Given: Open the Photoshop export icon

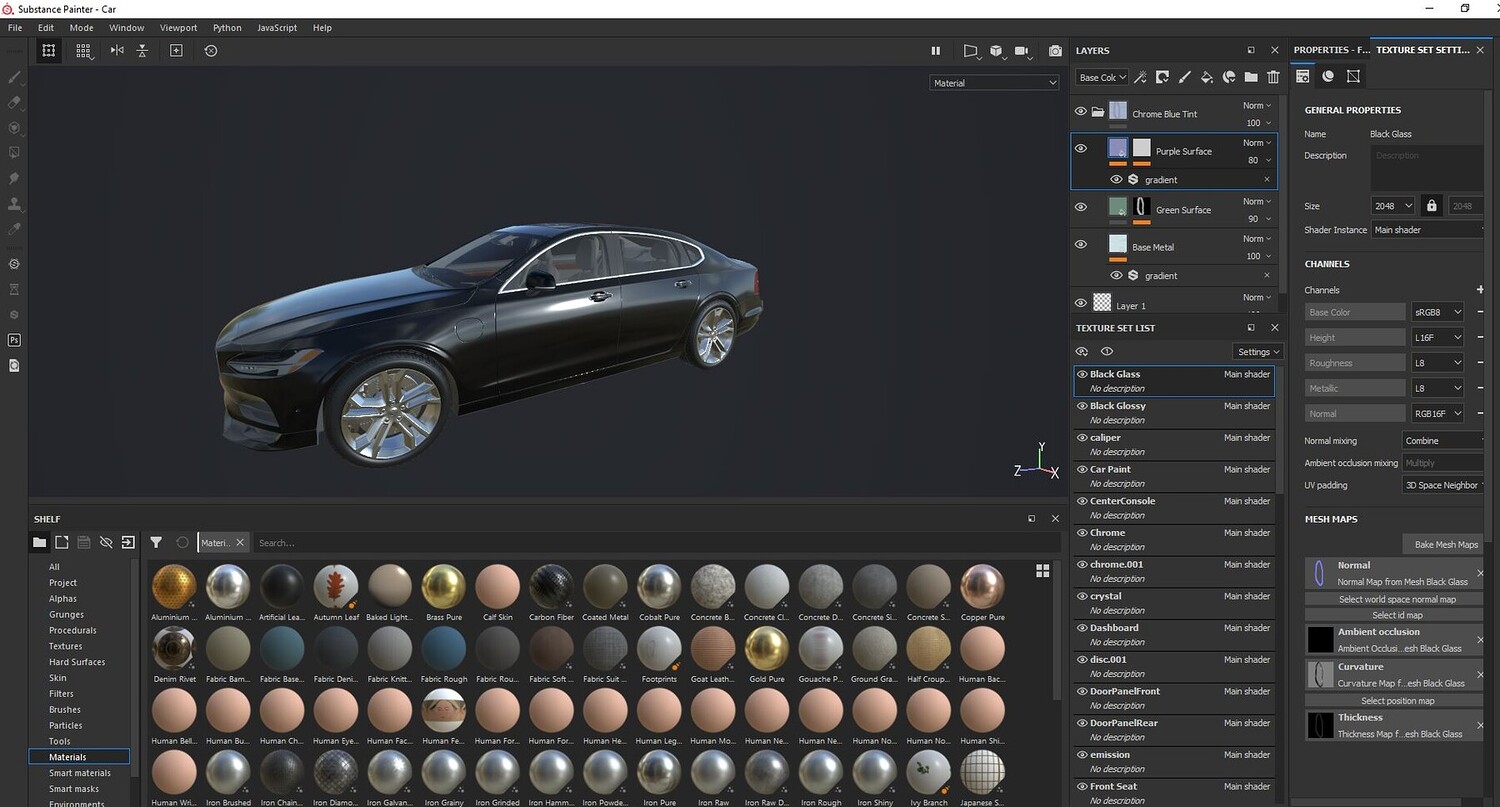Looking at the screenshot, I should click(x=14, y=340).
